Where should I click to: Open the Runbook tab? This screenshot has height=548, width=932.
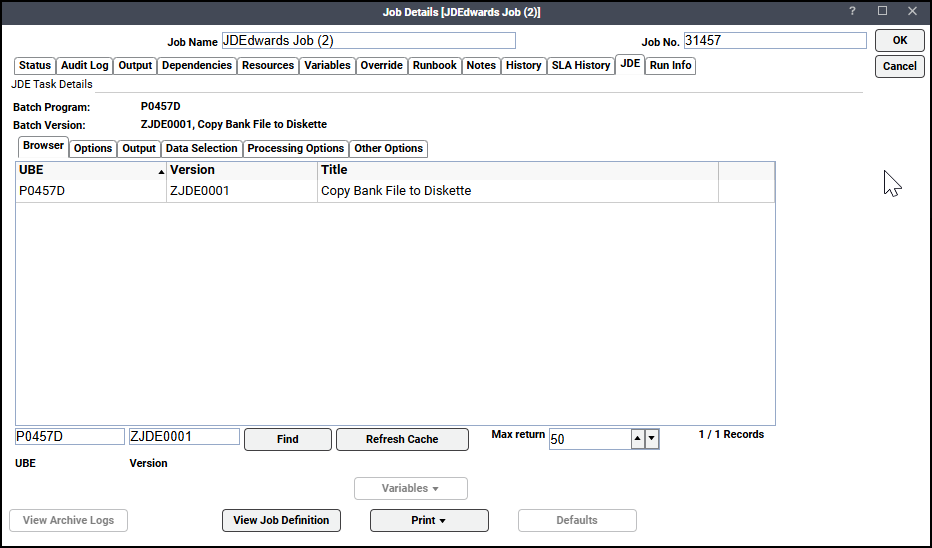coord(434,65)
